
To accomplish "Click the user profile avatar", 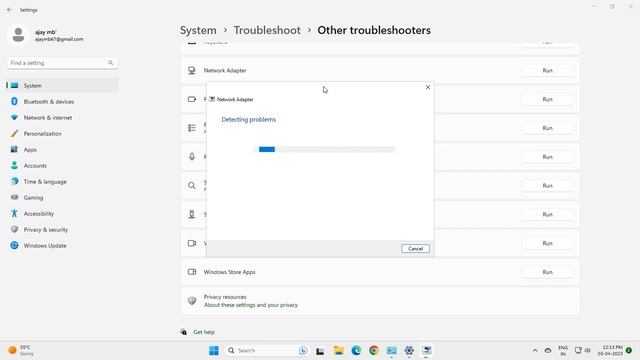I will pyautogui.click(x=18, y=35).
